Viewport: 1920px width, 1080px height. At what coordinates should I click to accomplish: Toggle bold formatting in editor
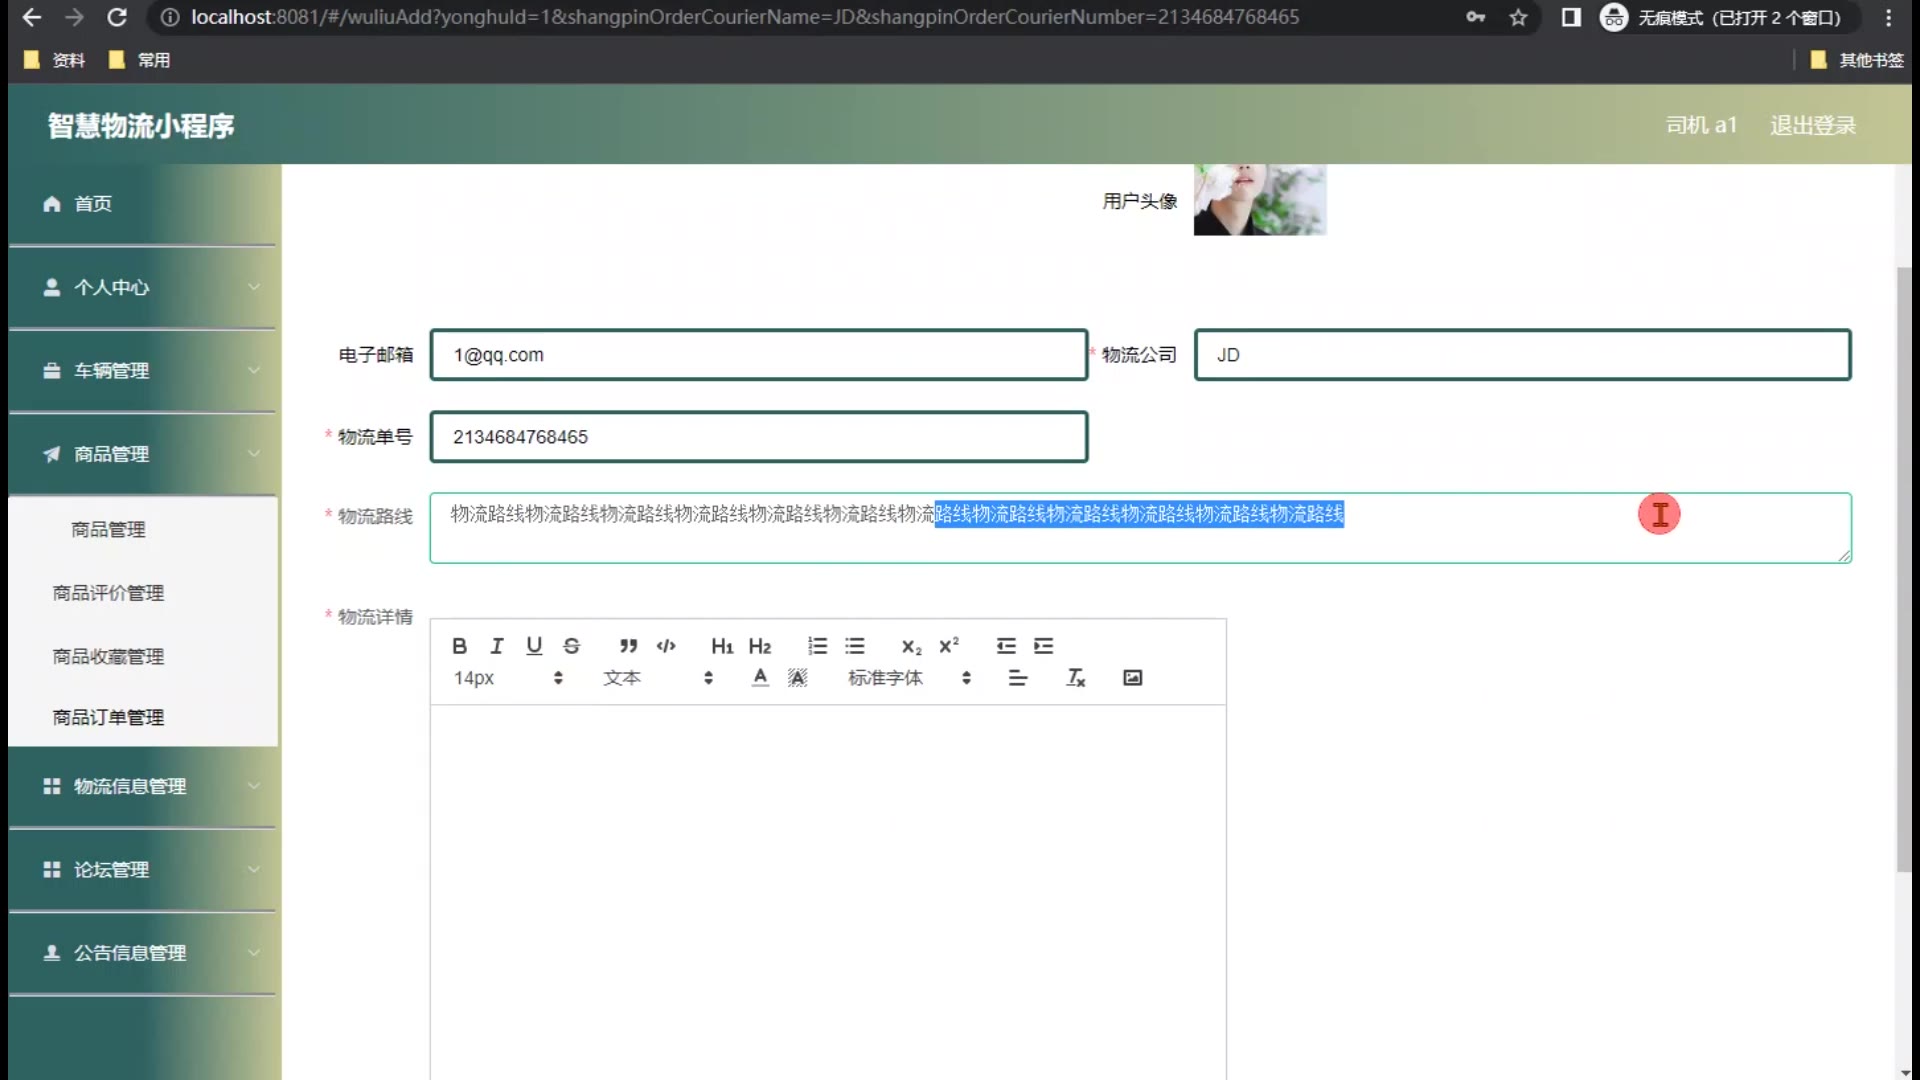[459, 646]
